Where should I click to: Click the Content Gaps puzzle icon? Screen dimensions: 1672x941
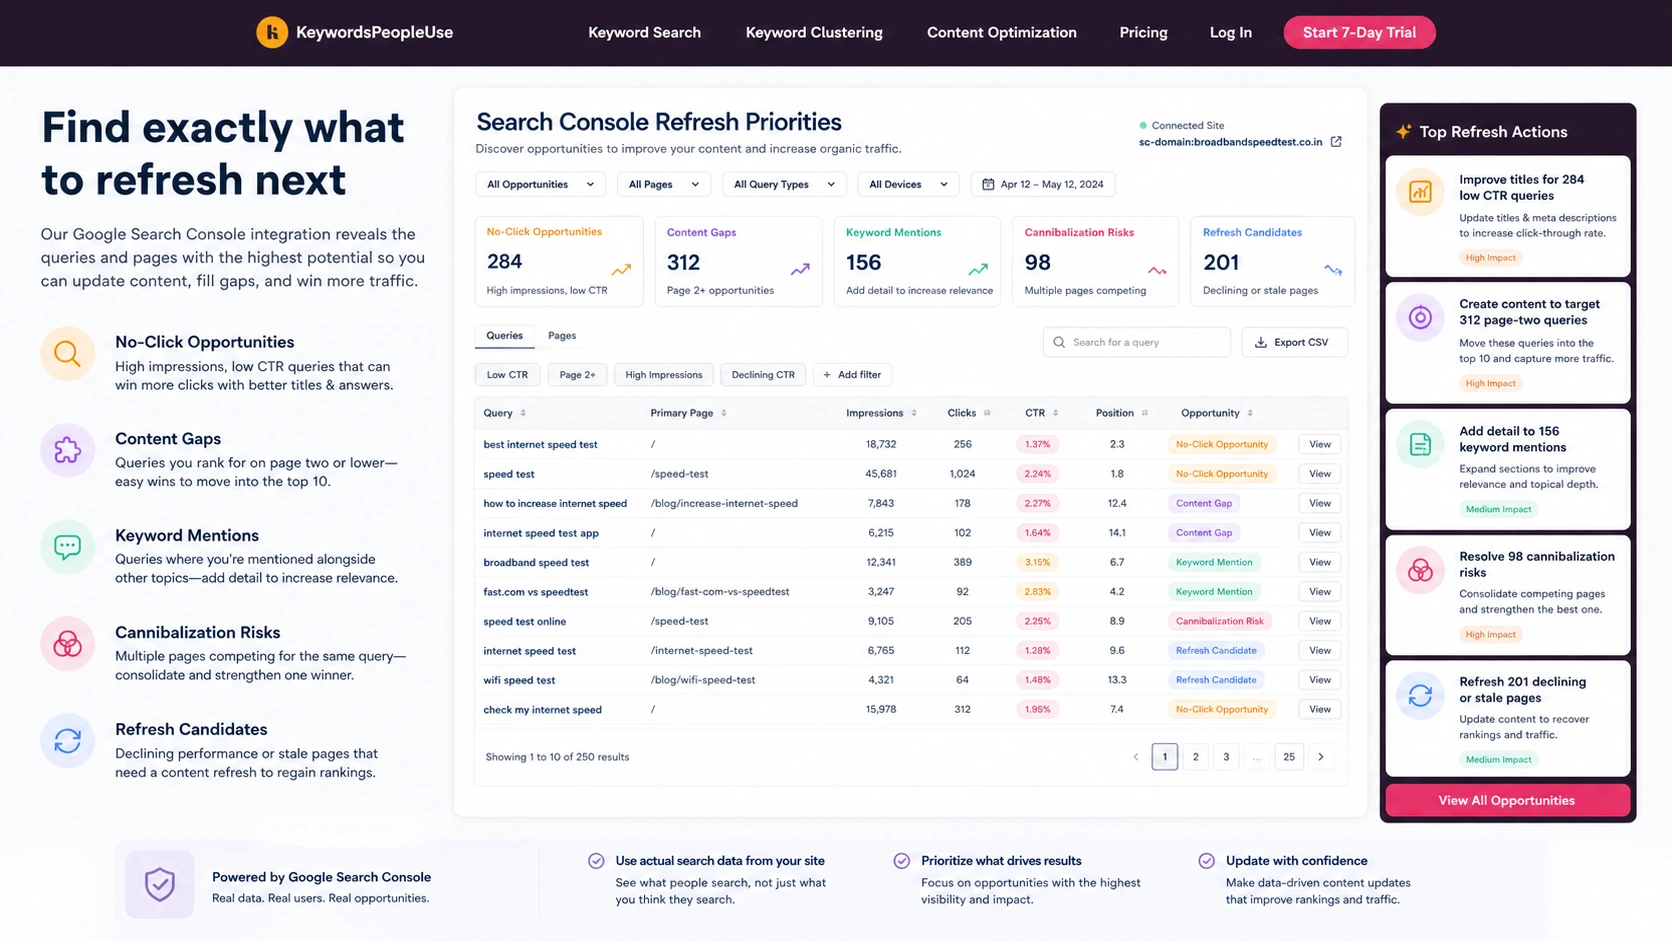(x=67, y=450)
